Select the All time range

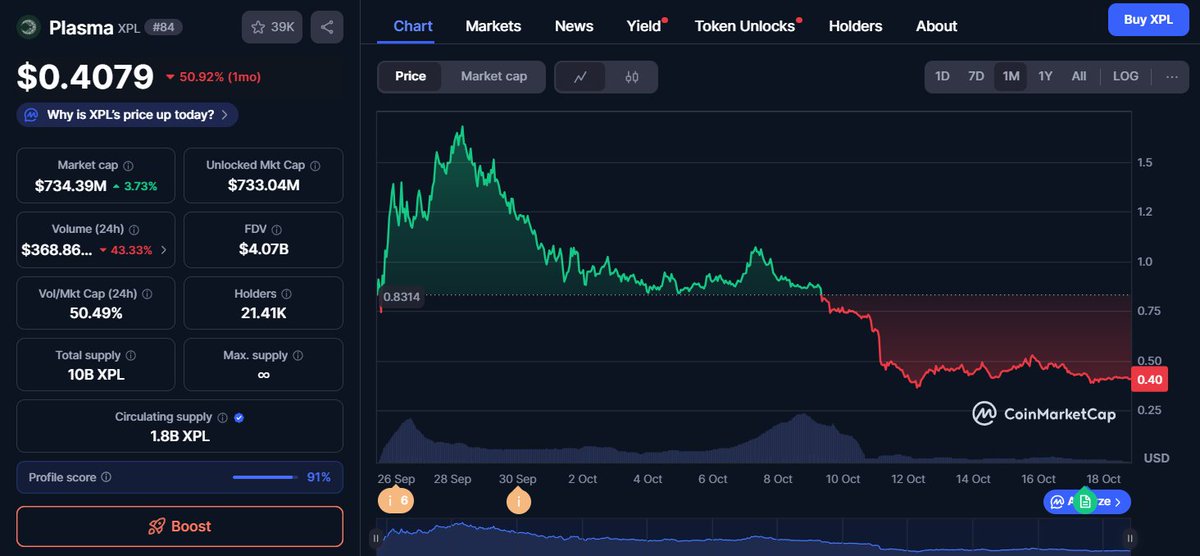1079,76
